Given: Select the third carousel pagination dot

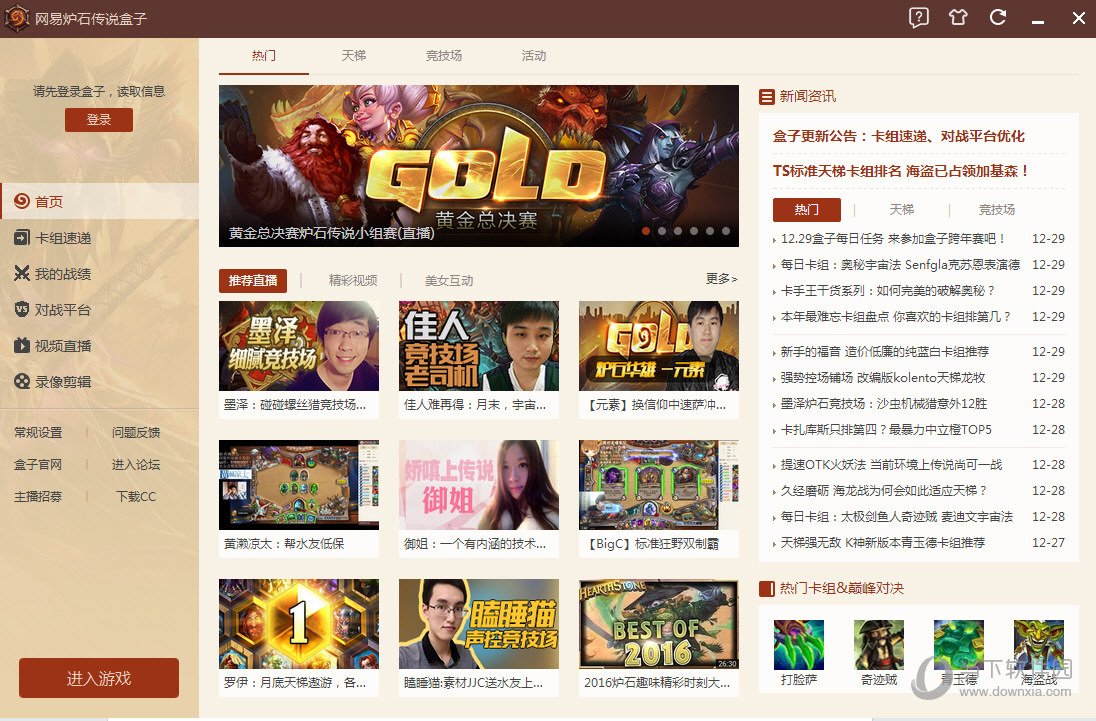Looking at the screenshot, I should point(677,230).
